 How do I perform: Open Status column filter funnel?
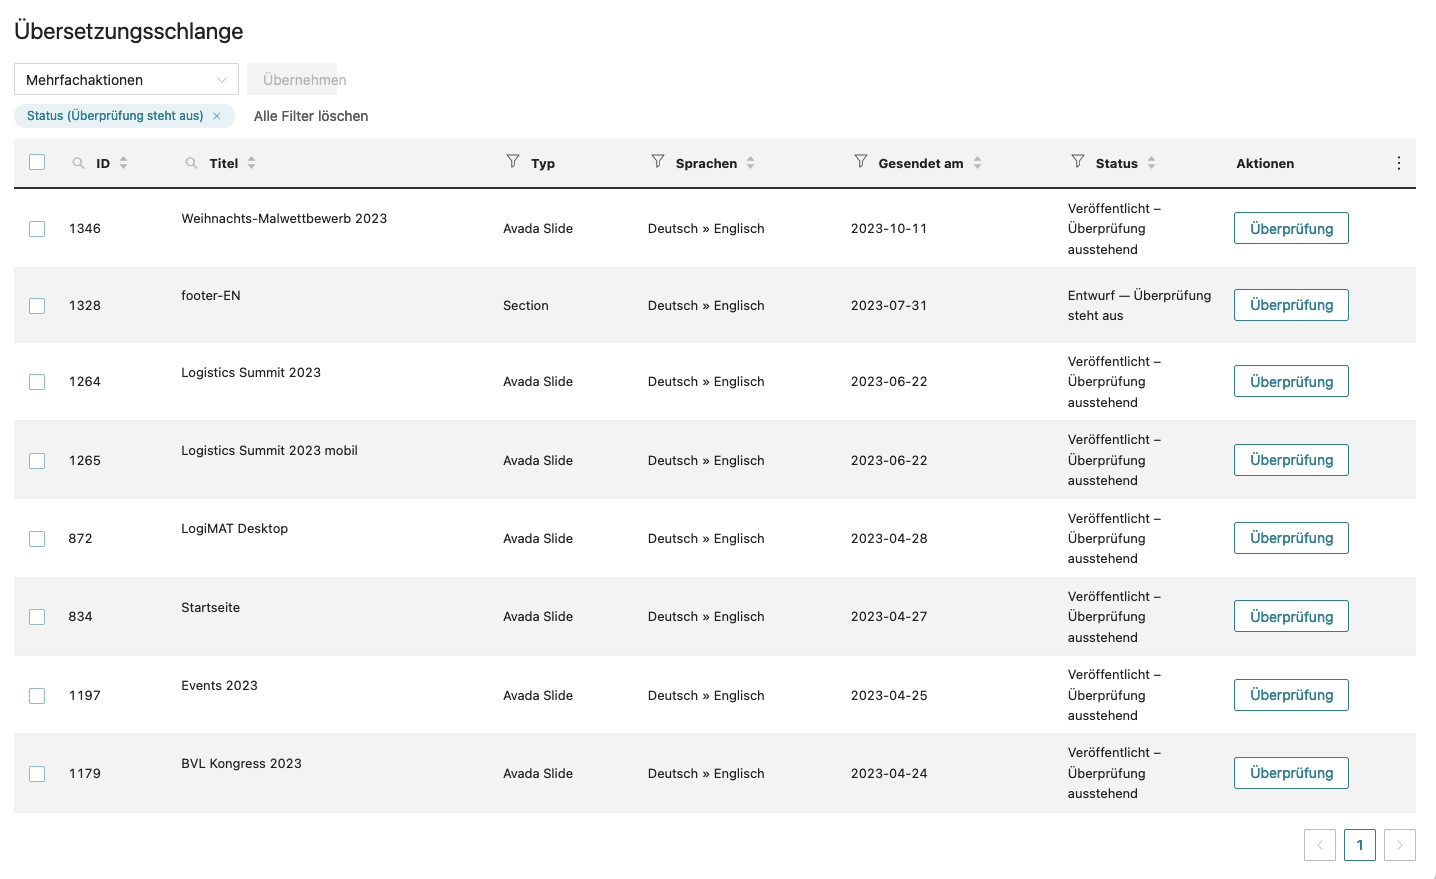tap(1078, 161)
